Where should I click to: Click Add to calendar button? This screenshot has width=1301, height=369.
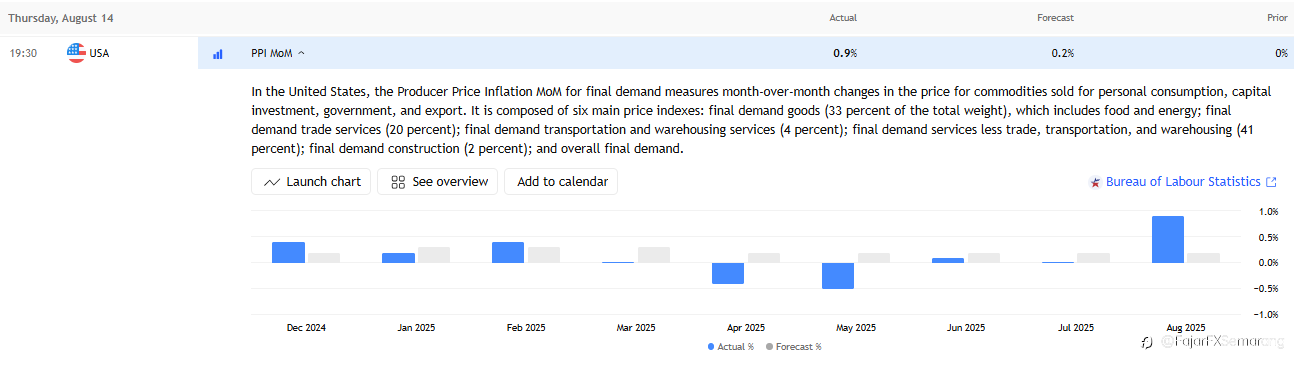[x=561, y=182]
